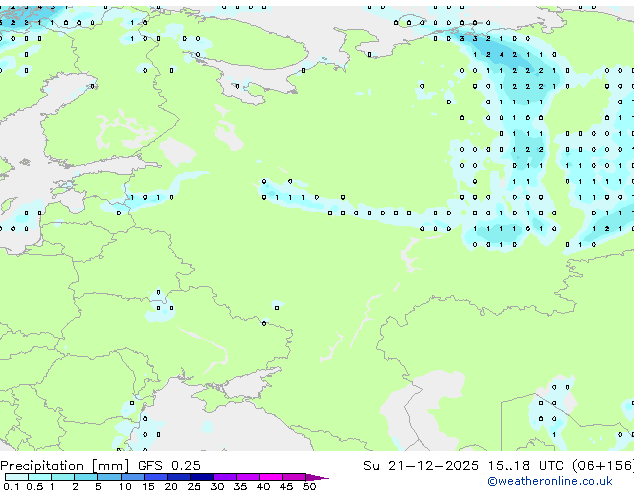Click the "0.1" legend scale label
Image resolution: width=634 pixels, height=490 pixels.
[x=11, y=486]
